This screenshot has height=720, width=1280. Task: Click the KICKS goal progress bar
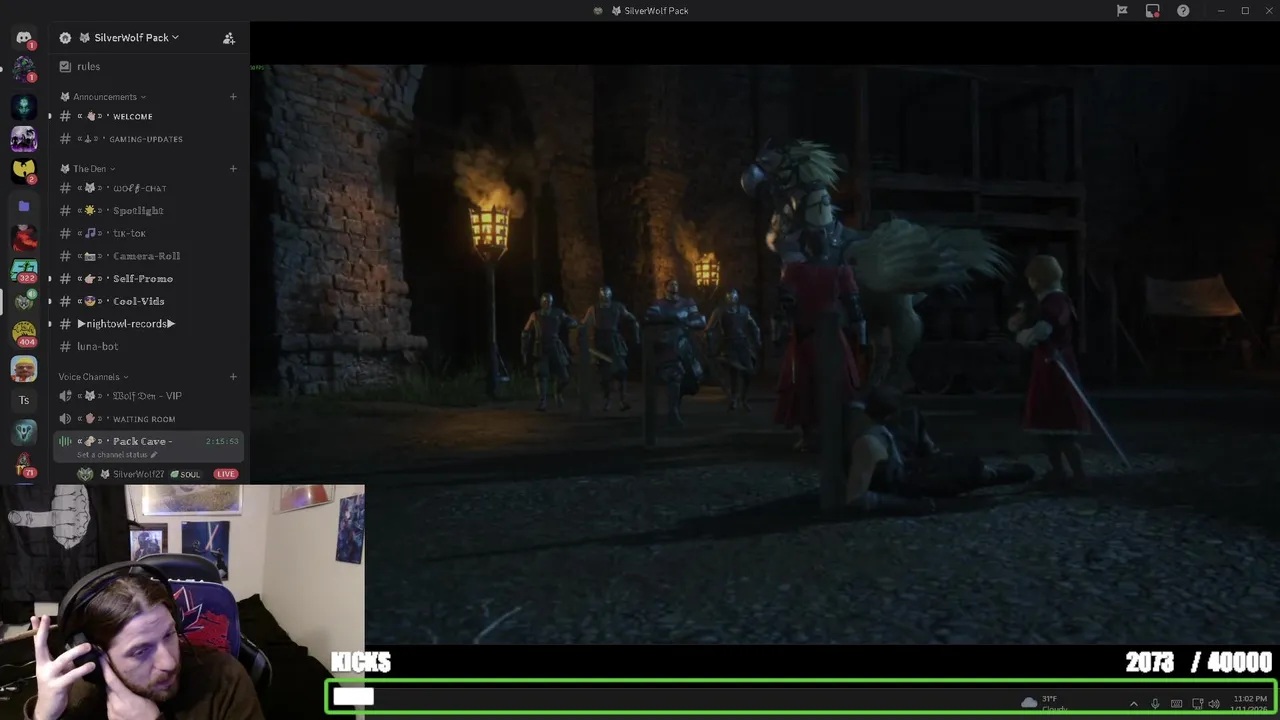coord(801,697)
